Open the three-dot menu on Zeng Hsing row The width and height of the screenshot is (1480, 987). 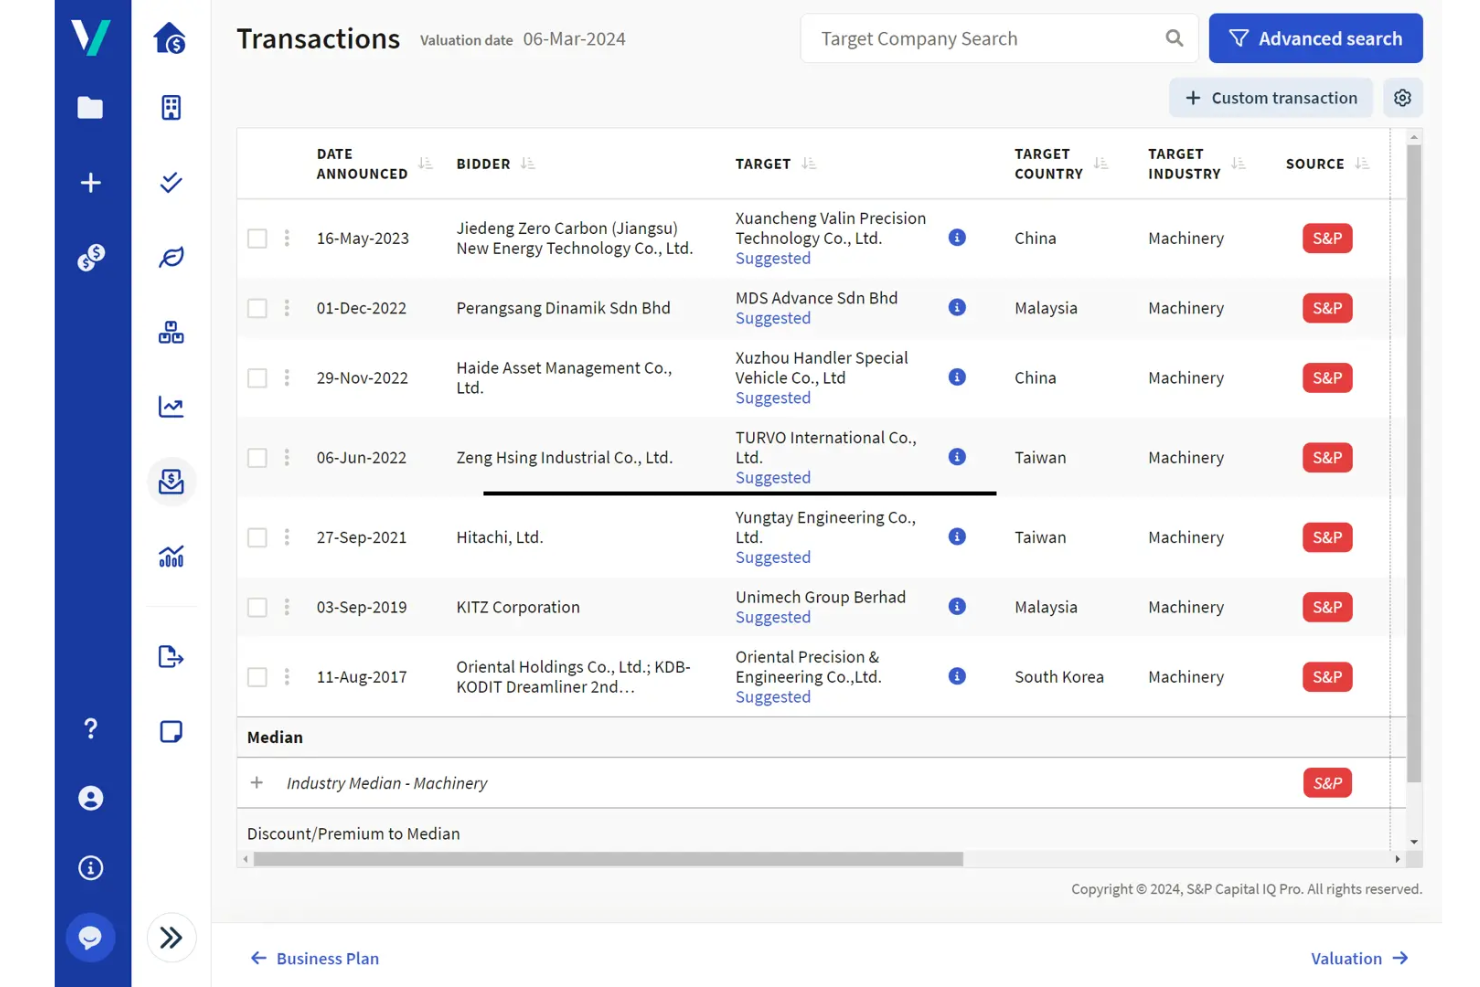click(x=287, y=457)
